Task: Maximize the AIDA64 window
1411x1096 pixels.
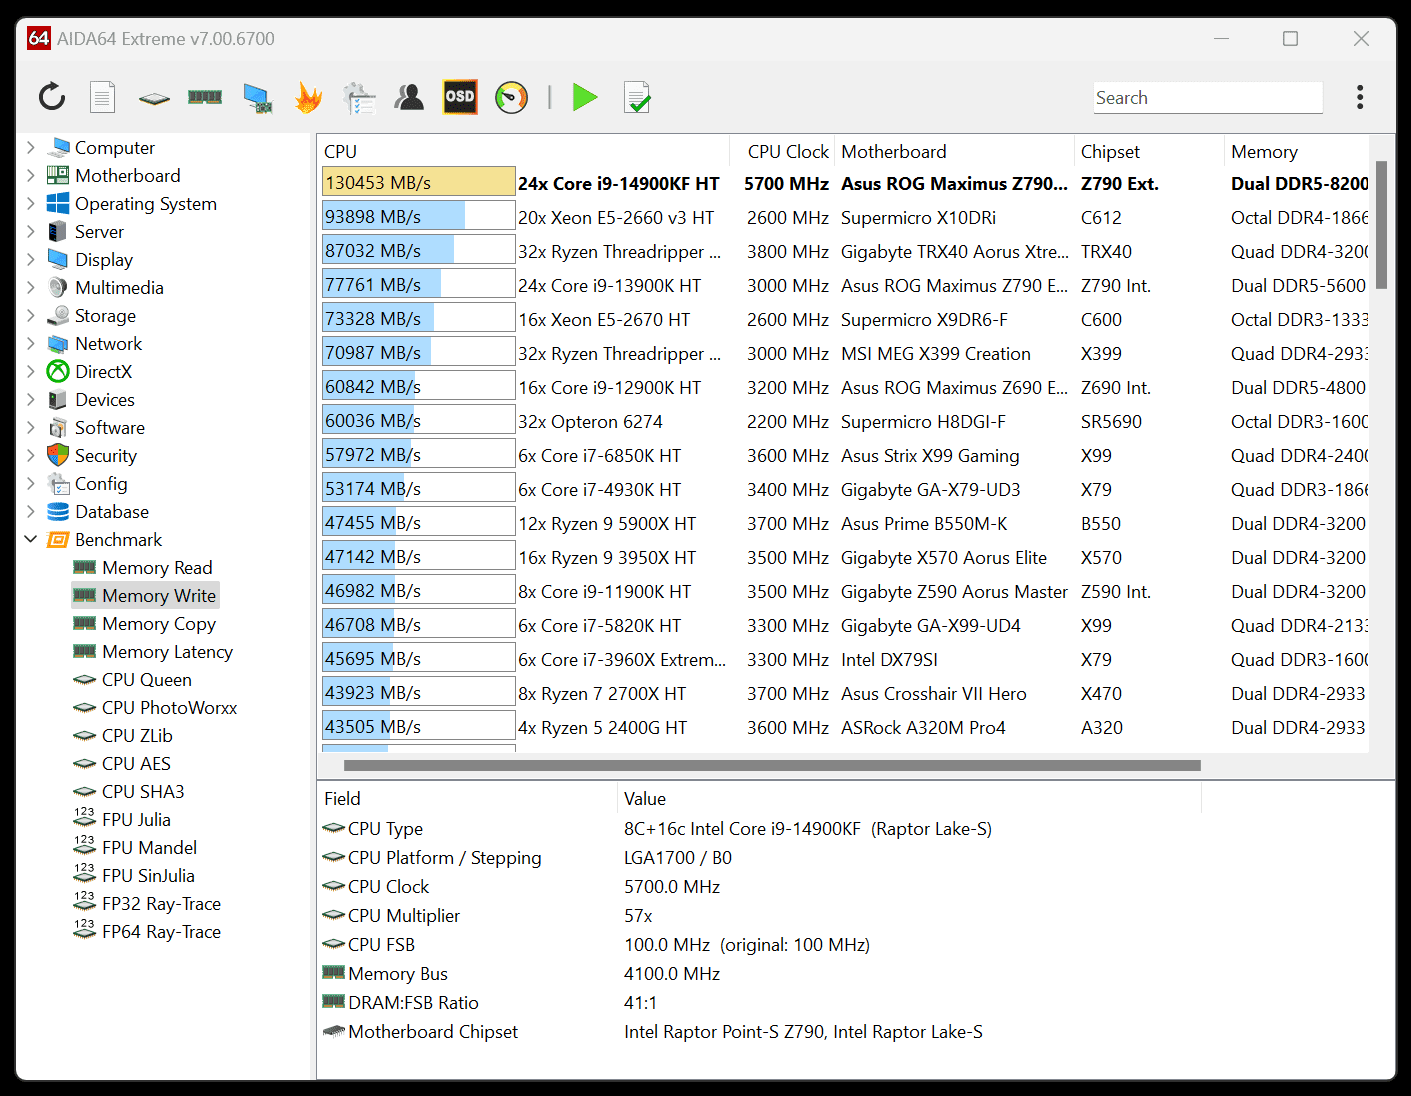Action: pos(1291,38)
